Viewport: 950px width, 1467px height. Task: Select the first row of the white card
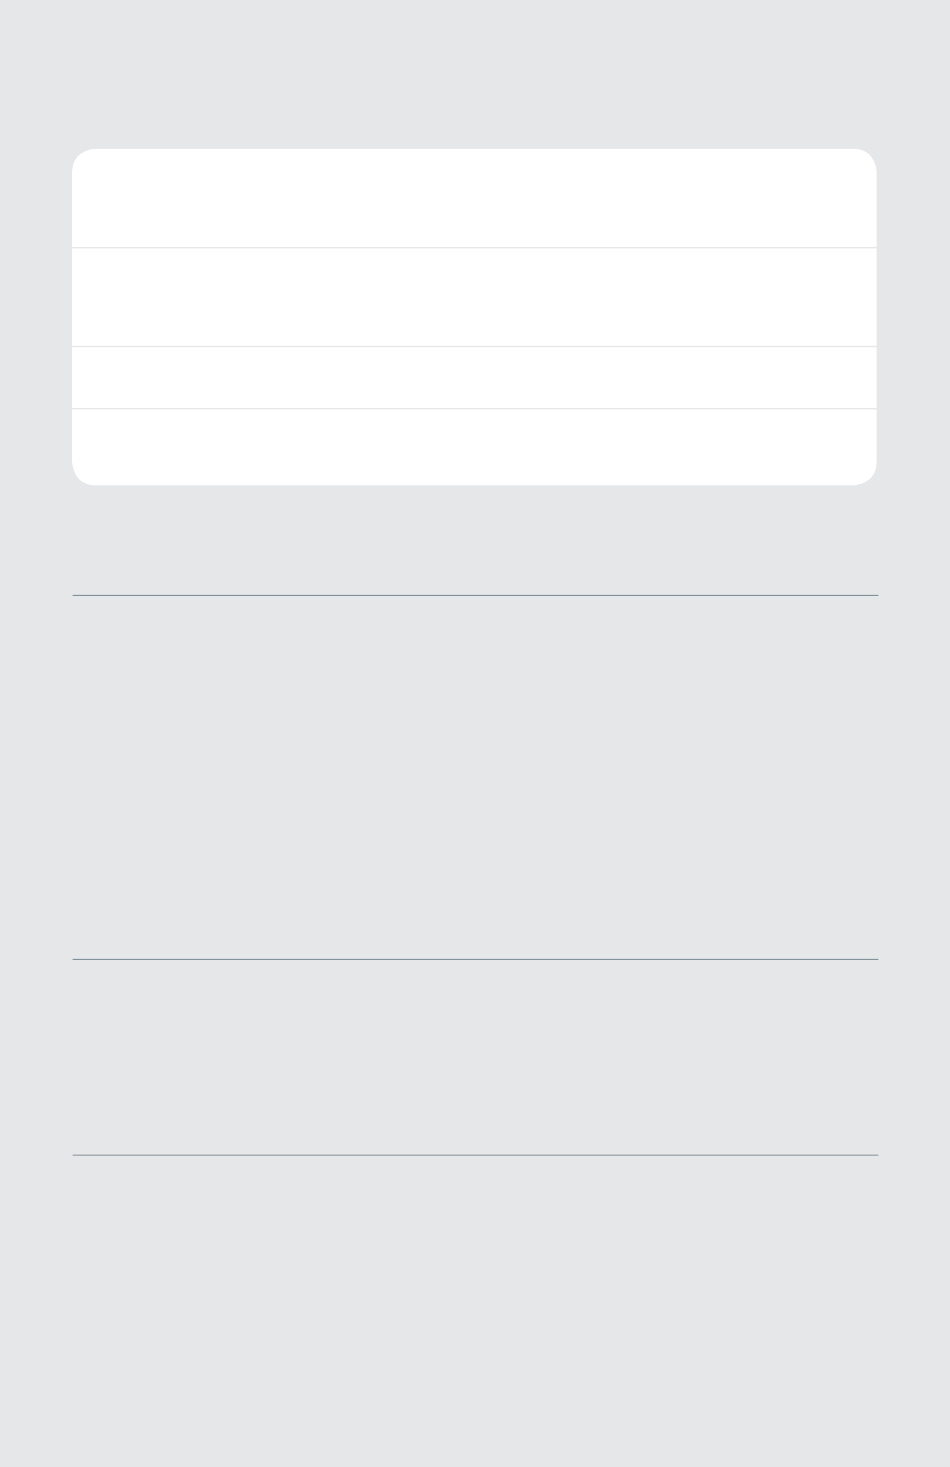(x=474, y=198)
